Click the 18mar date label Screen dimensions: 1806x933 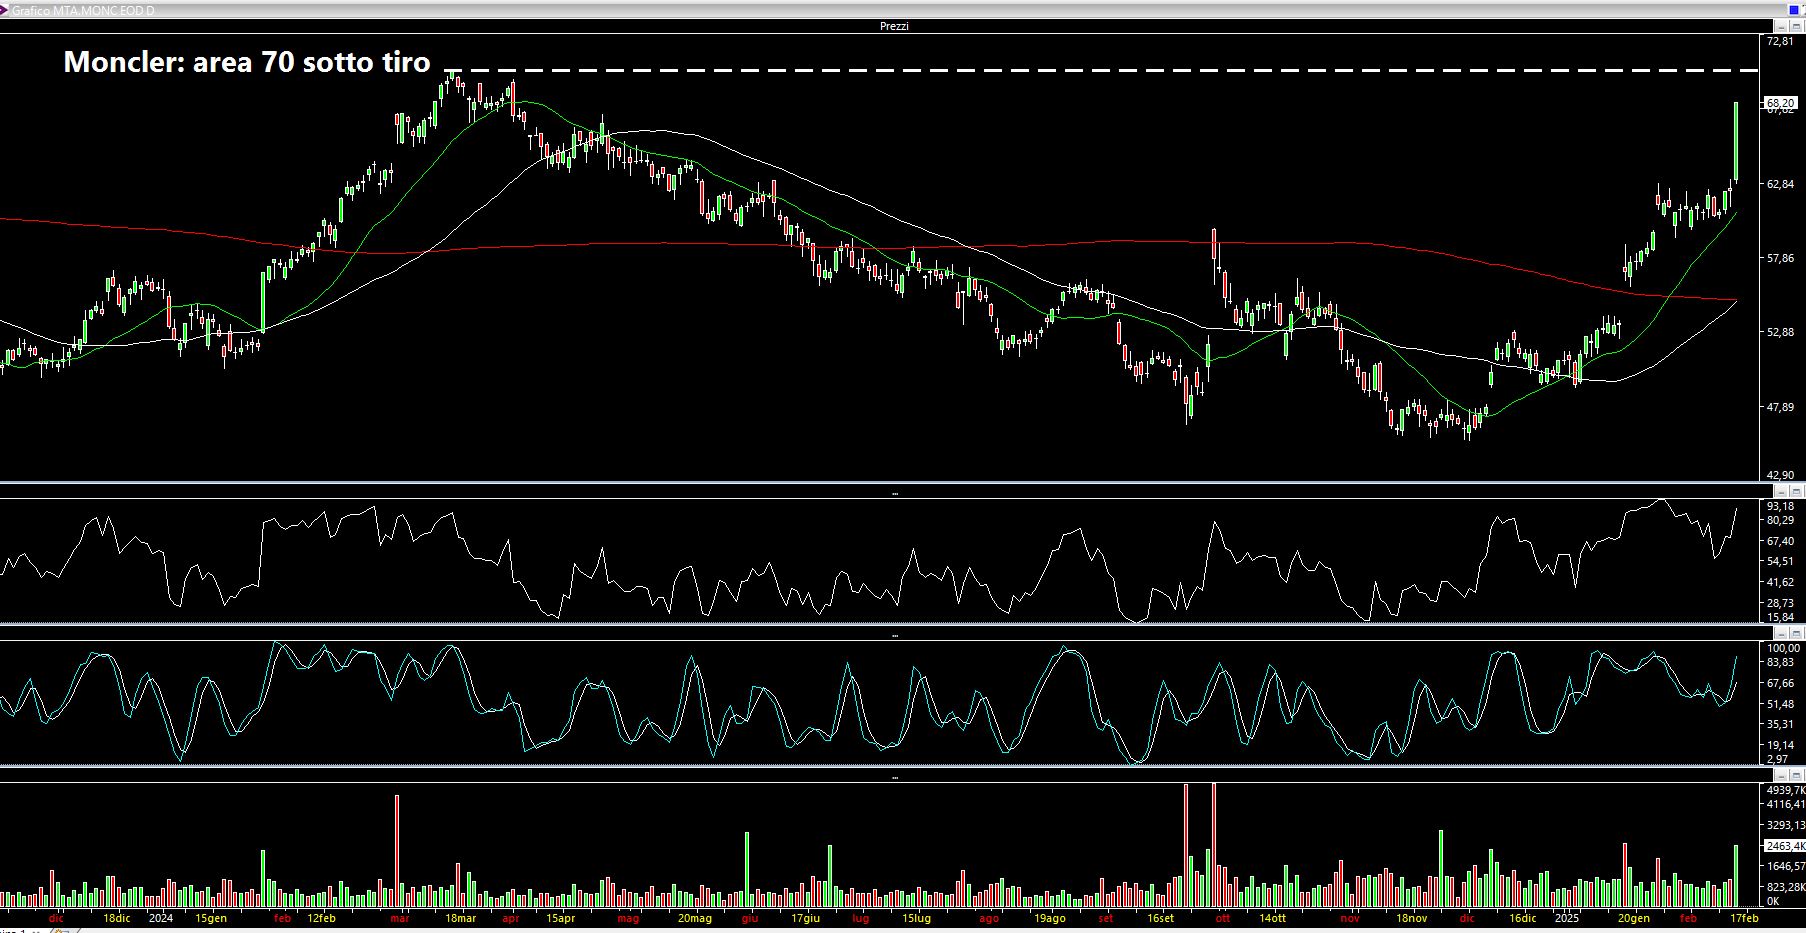click(461, 918)
